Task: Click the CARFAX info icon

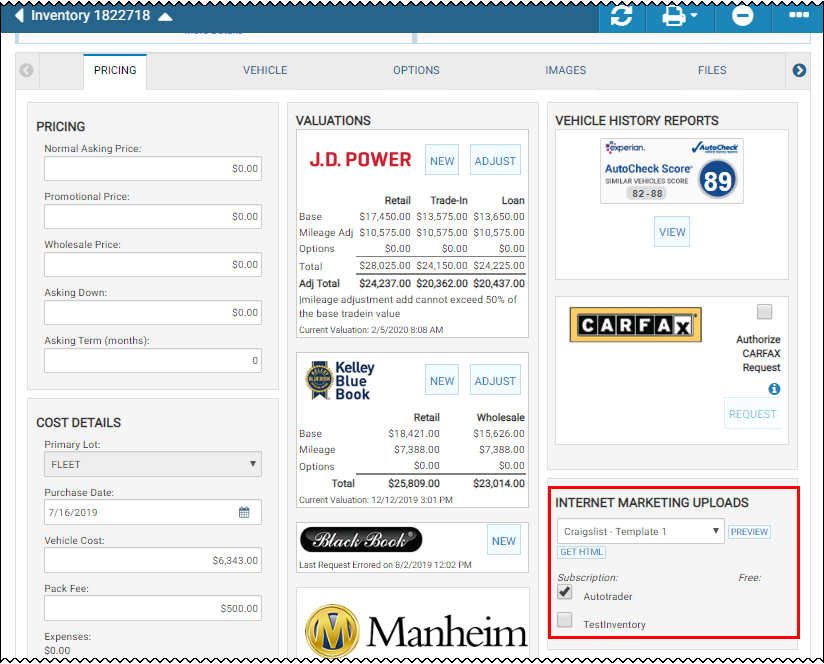Action: [x=774, y=389]
